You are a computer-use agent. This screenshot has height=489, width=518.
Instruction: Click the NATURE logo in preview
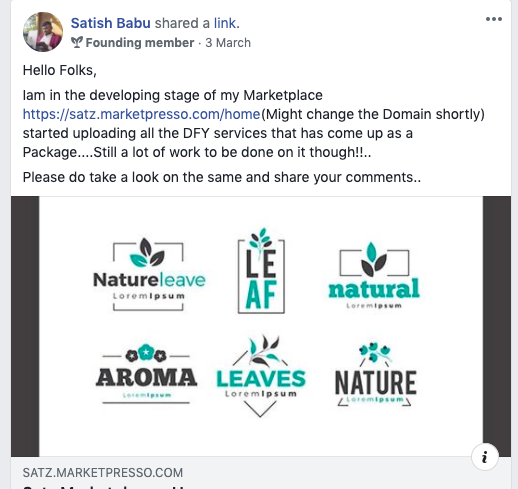pyautogui.click(x=375, y=375)
